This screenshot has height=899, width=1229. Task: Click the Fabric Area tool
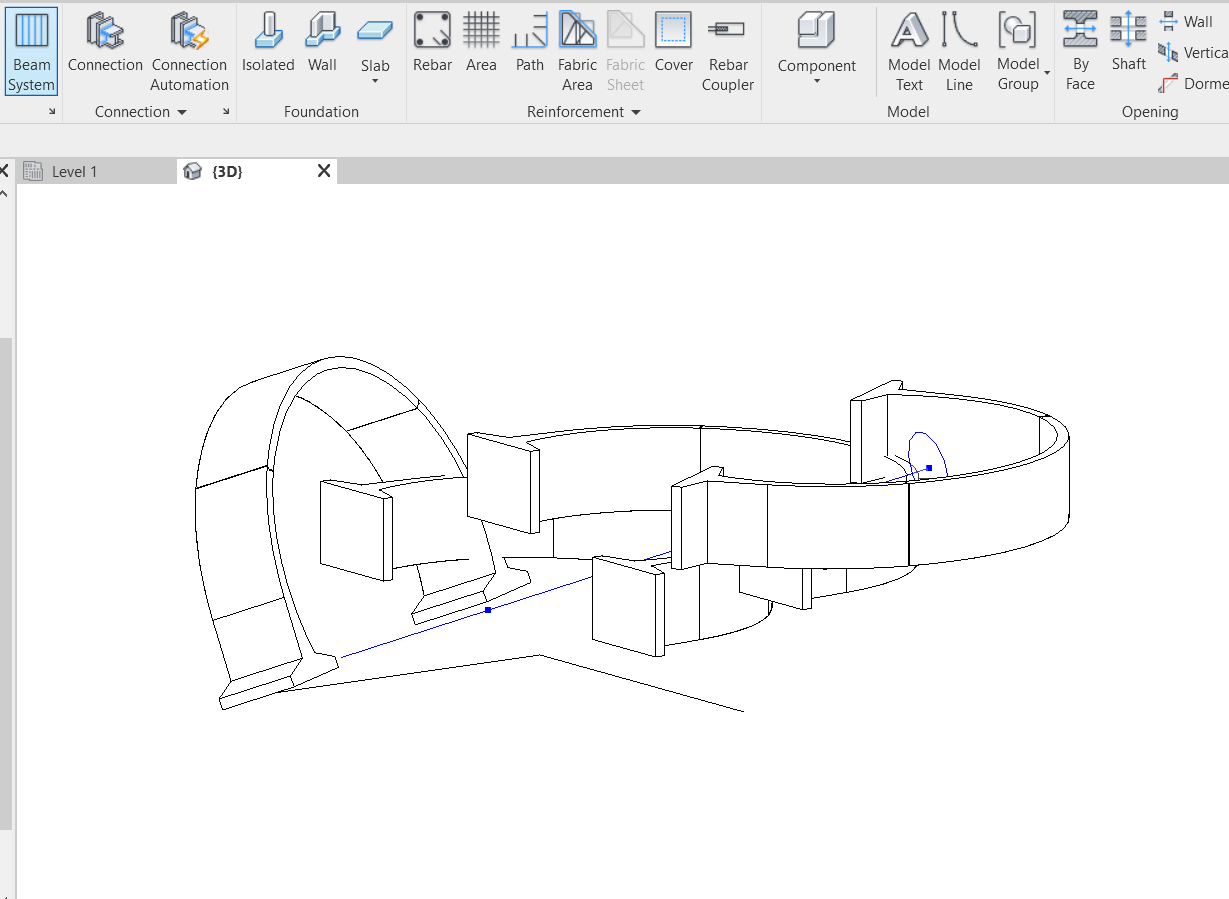click(577, 51)
